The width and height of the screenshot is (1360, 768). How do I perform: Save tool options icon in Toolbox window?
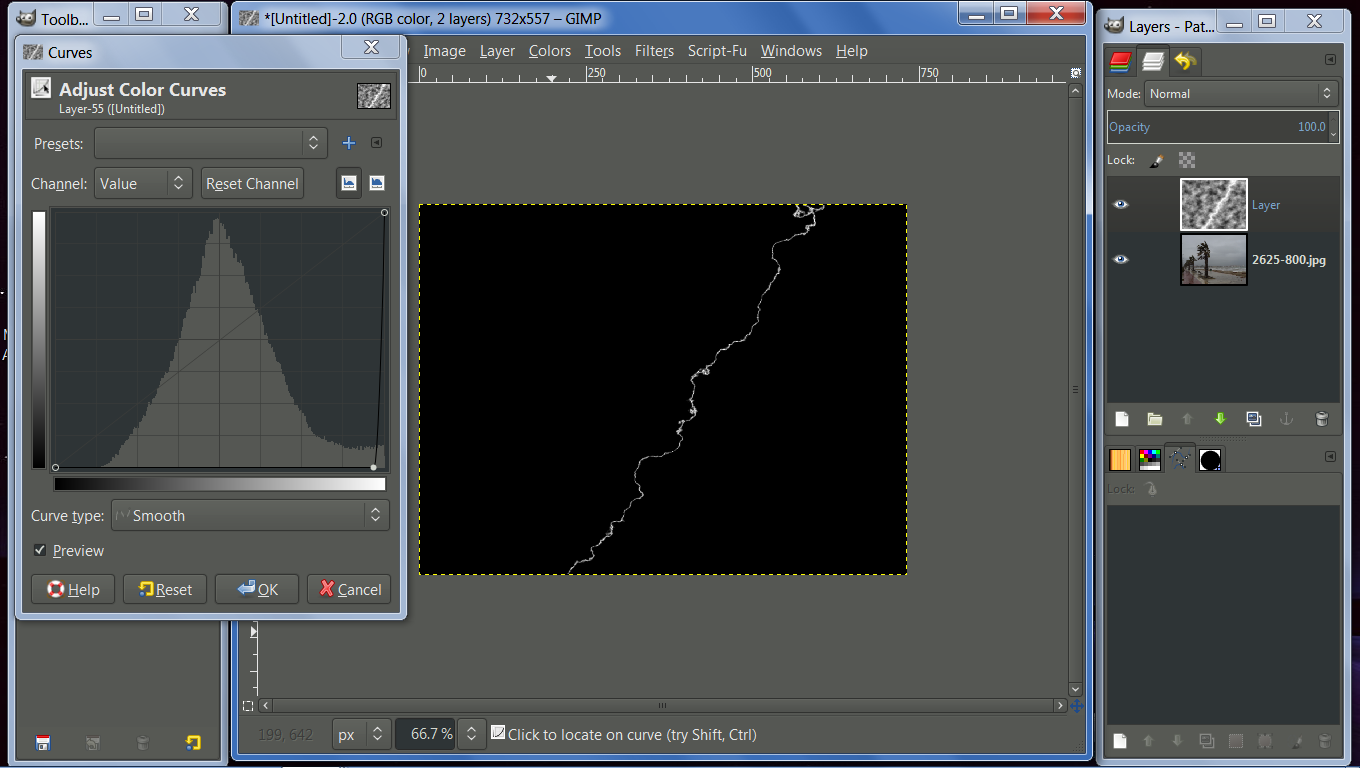click(43, 743)
